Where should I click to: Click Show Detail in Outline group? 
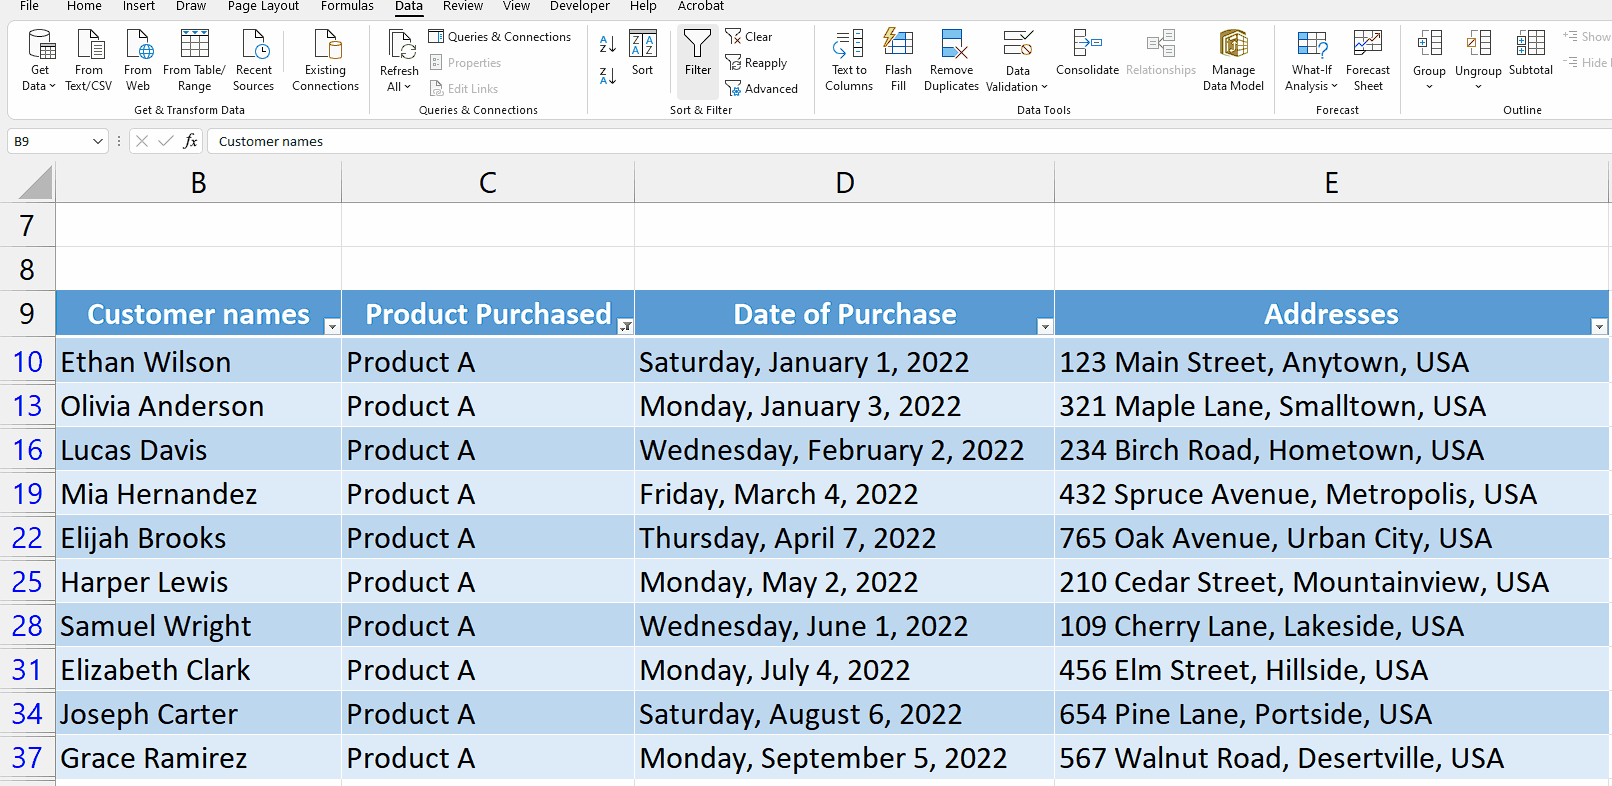click(x=1588, y=37)
